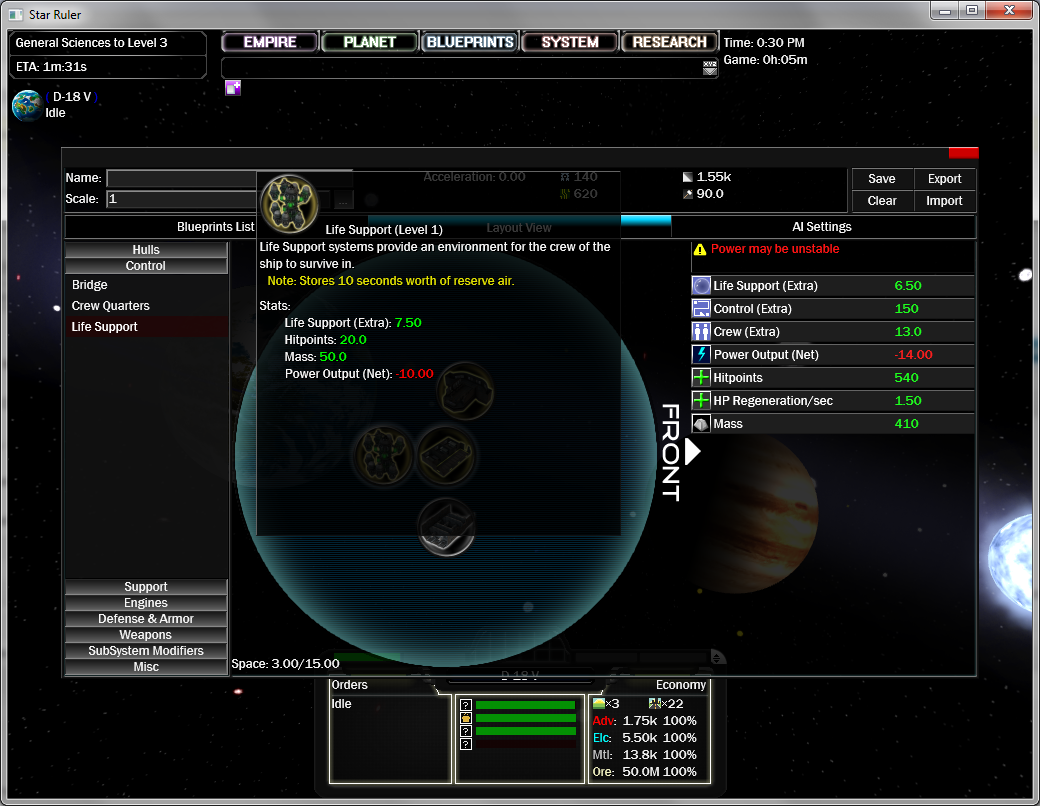Expand the Defense & Armor category
This screenshot has height=806, width=1040.
(x=146, y=618)
